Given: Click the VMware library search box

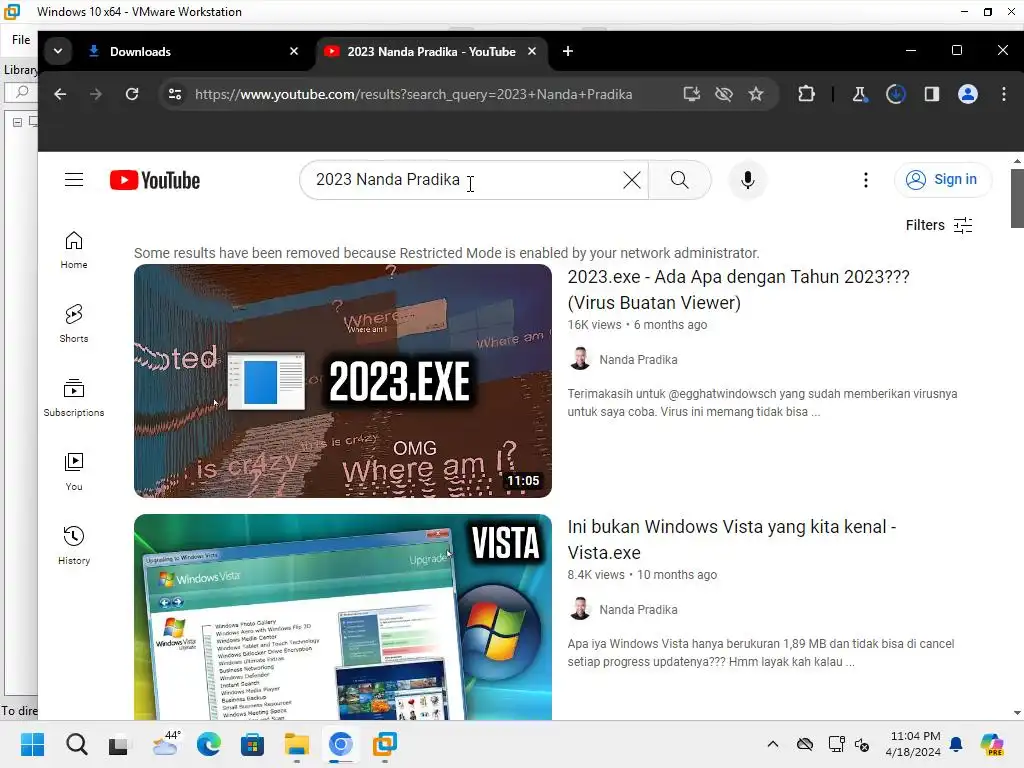Looking at the screenshot, I should click(22, 92).
